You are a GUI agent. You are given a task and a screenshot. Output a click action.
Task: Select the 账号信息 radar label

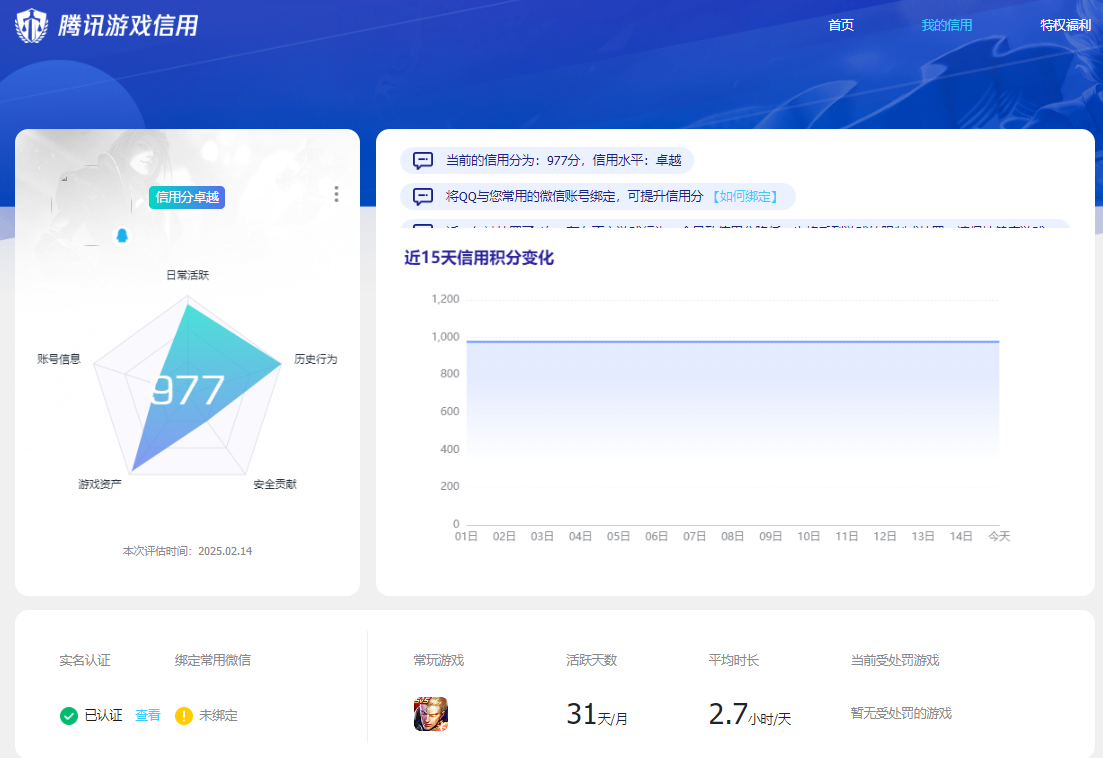point(59,359)
